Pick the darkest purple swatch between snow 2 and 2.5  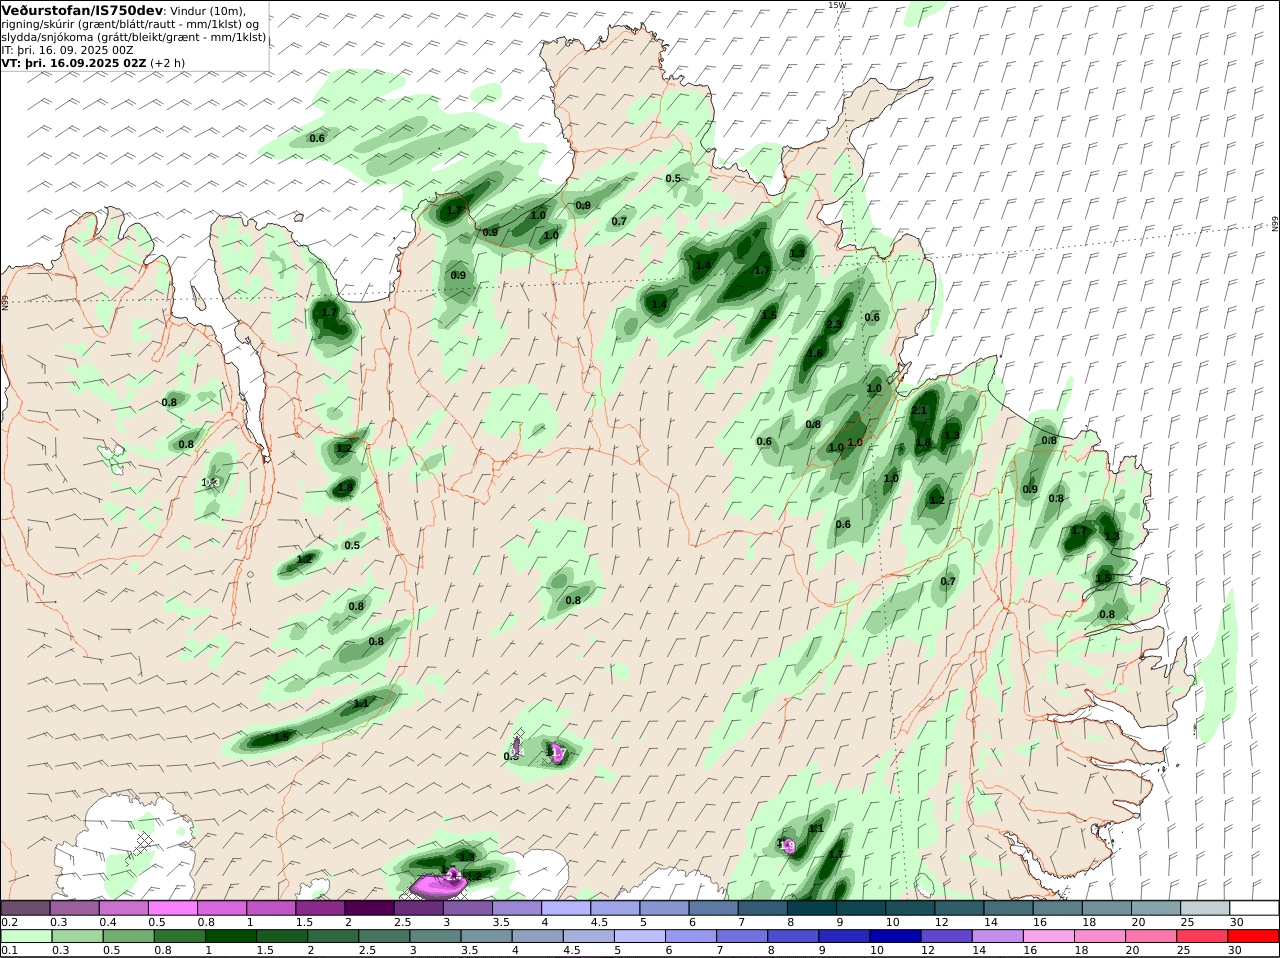tap(369, 908)
